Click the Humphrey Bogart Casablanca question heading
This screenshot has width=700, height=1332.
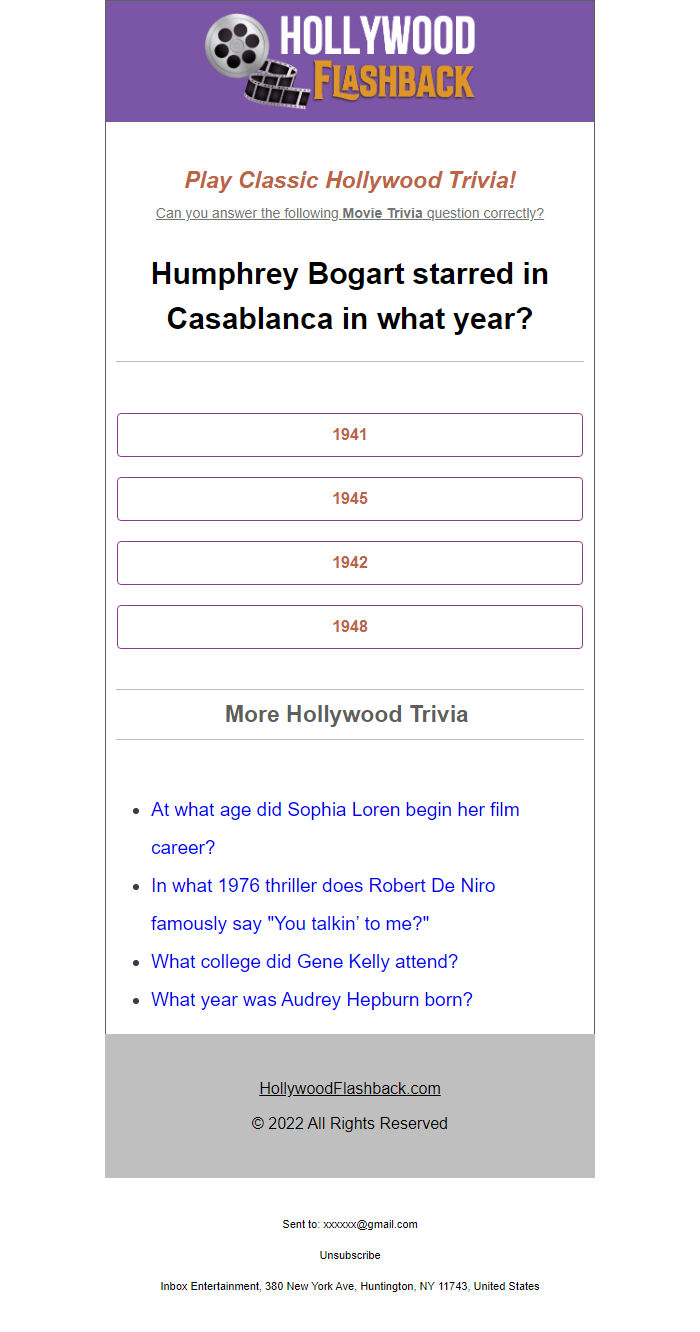point(350,296)
